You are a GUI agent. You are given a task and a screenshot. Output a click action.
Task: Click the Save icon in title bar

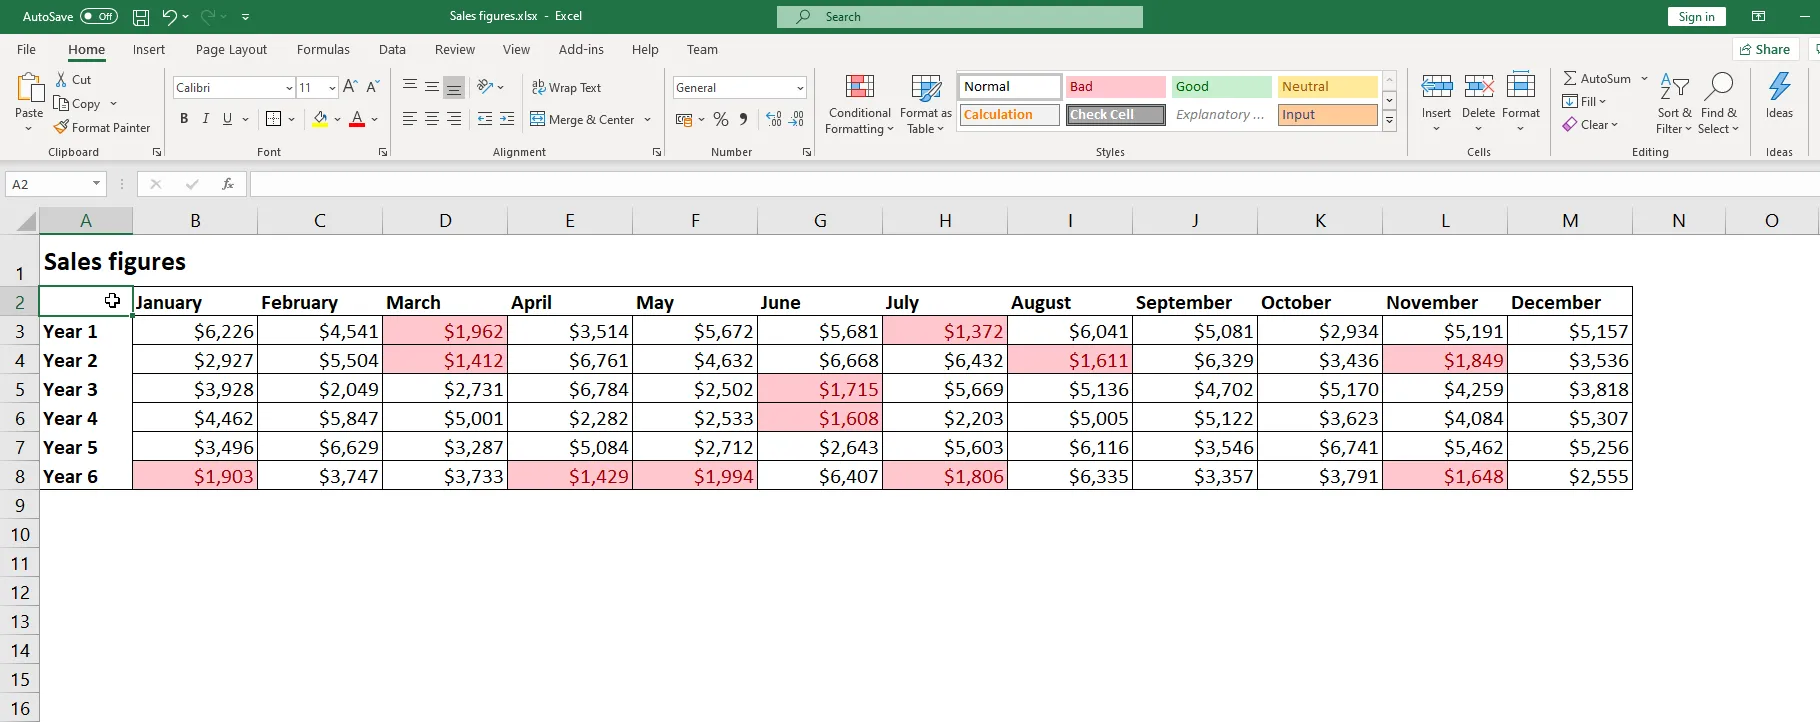point(141,17)
